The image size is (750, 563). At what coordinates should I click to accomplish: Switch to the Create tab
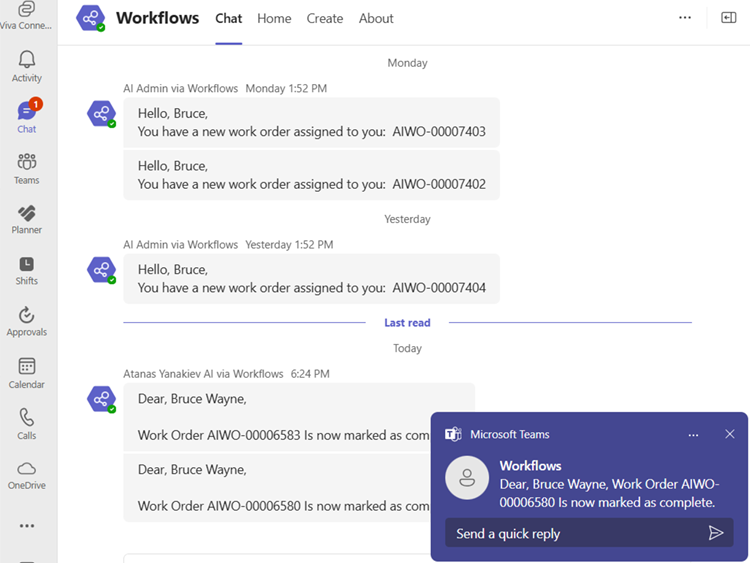pos(325,18)
